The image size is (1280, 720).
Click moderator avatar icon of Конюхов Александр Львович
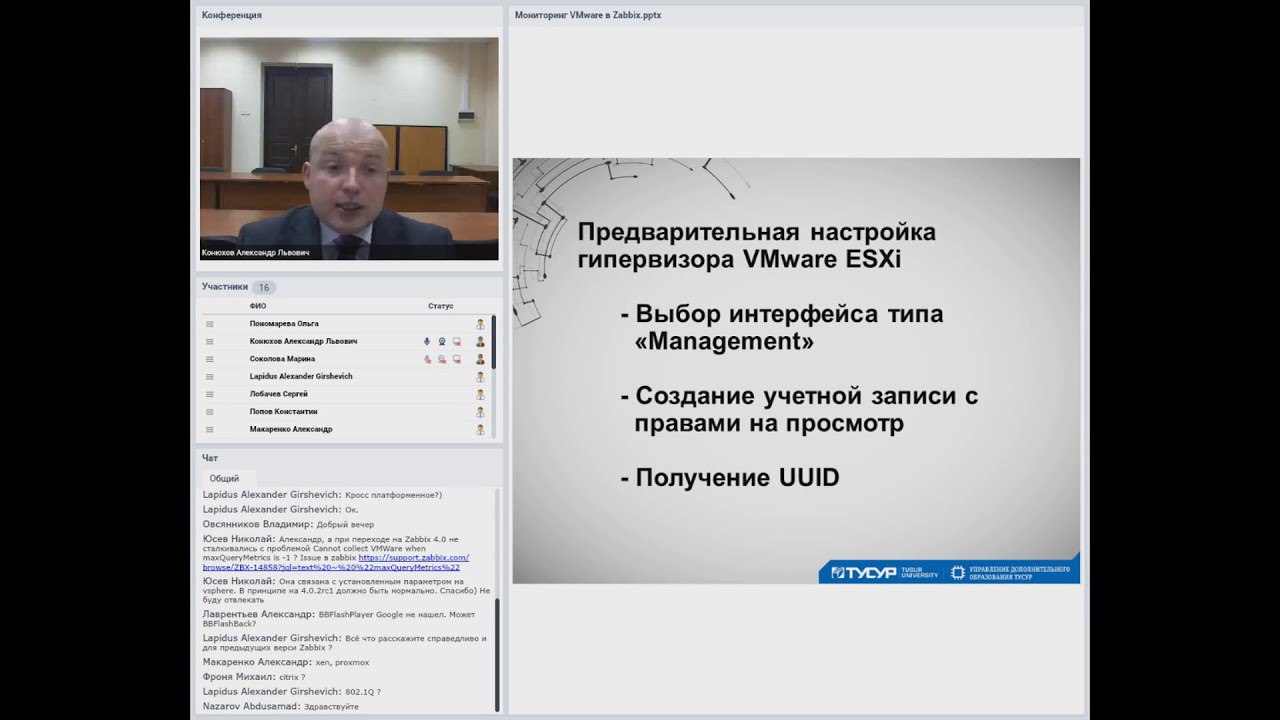480,341
